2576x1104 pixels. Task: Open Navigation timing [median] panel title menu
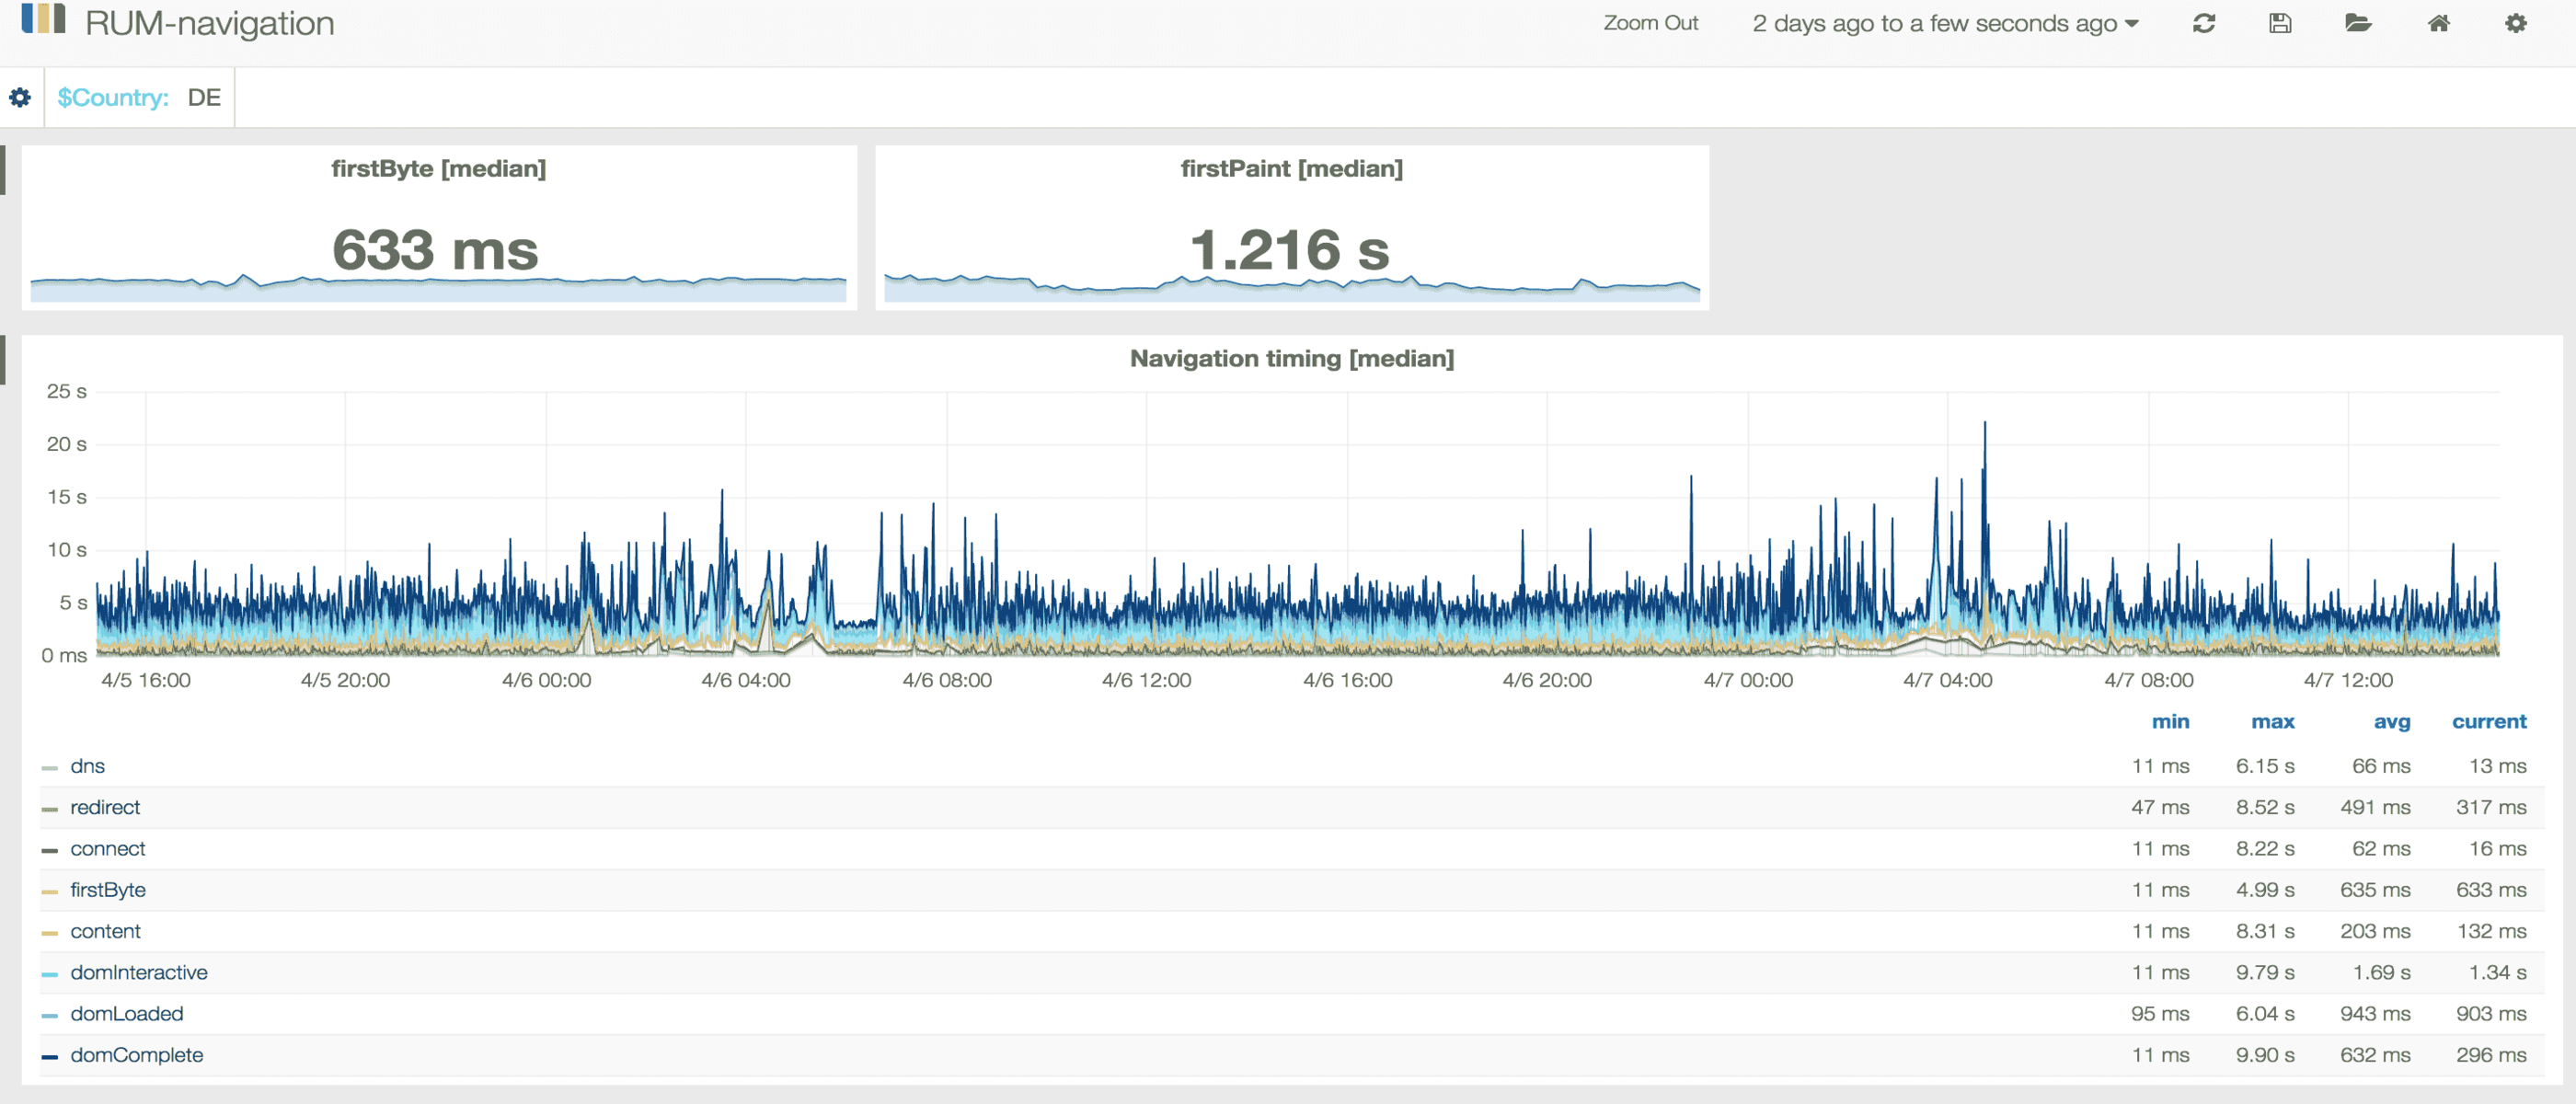(1291, 358)
